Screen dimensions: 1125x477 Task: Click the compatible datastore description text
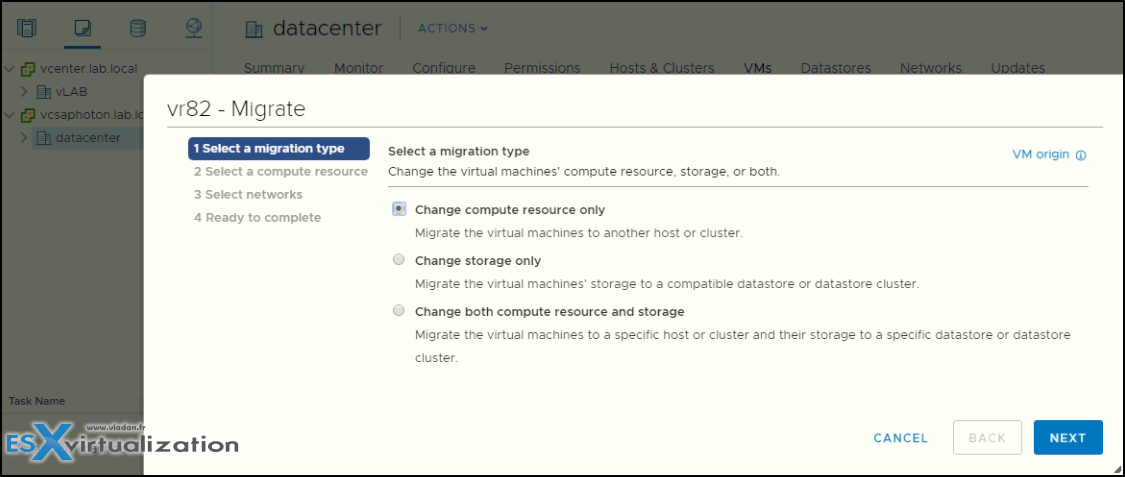pyautogui.click(x=667, y=284)
